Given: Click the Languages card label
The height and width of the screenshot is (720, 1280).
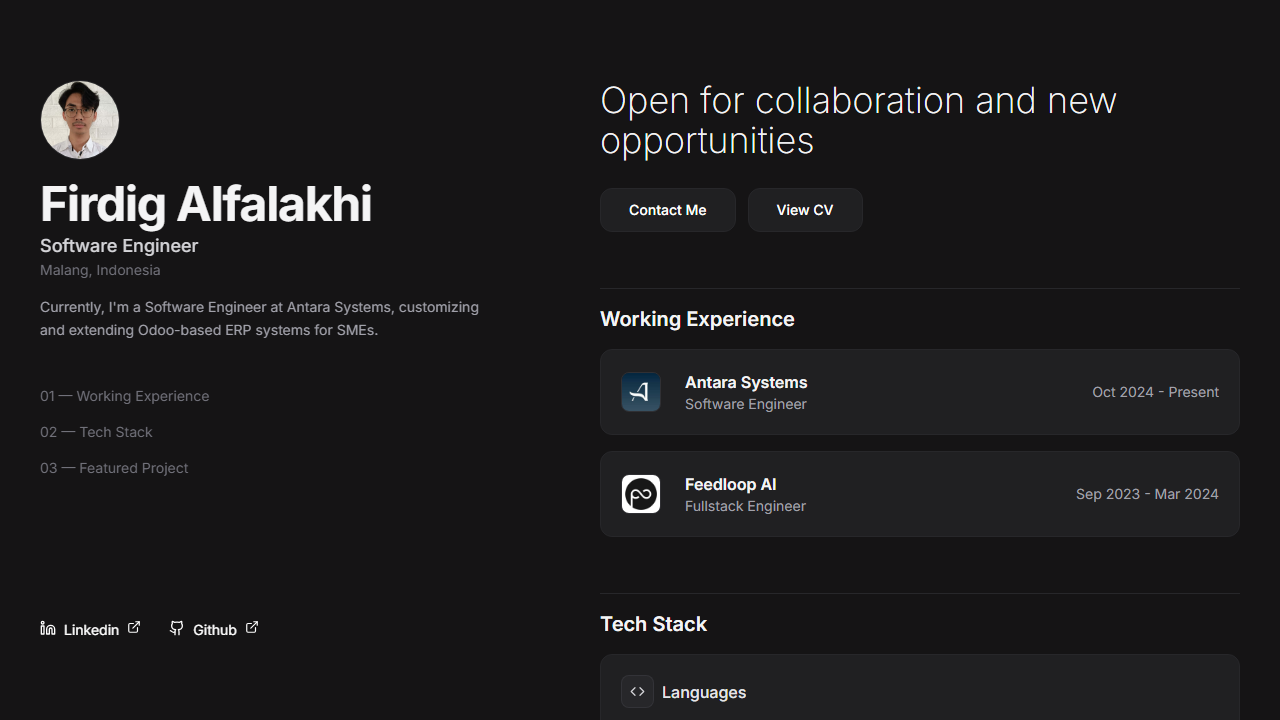Looking at the screenshot, I should [x=704, y=692].
